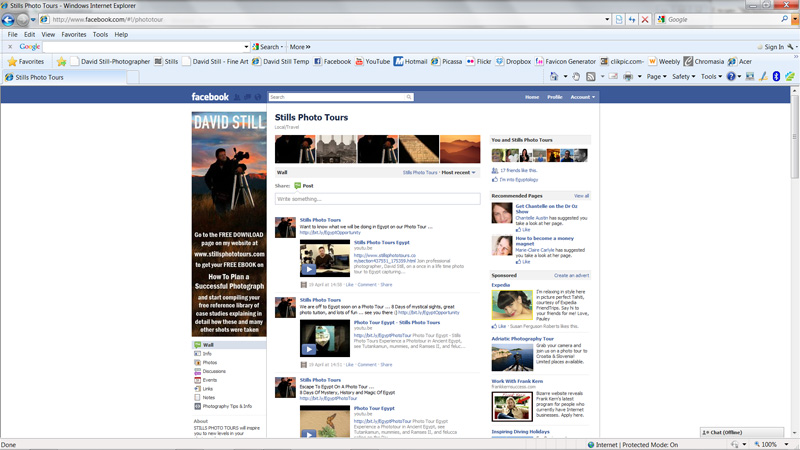This screenshot has height=450, width=800.
Task: Click the Bluetooth toolbar icon
Action: 776,77
